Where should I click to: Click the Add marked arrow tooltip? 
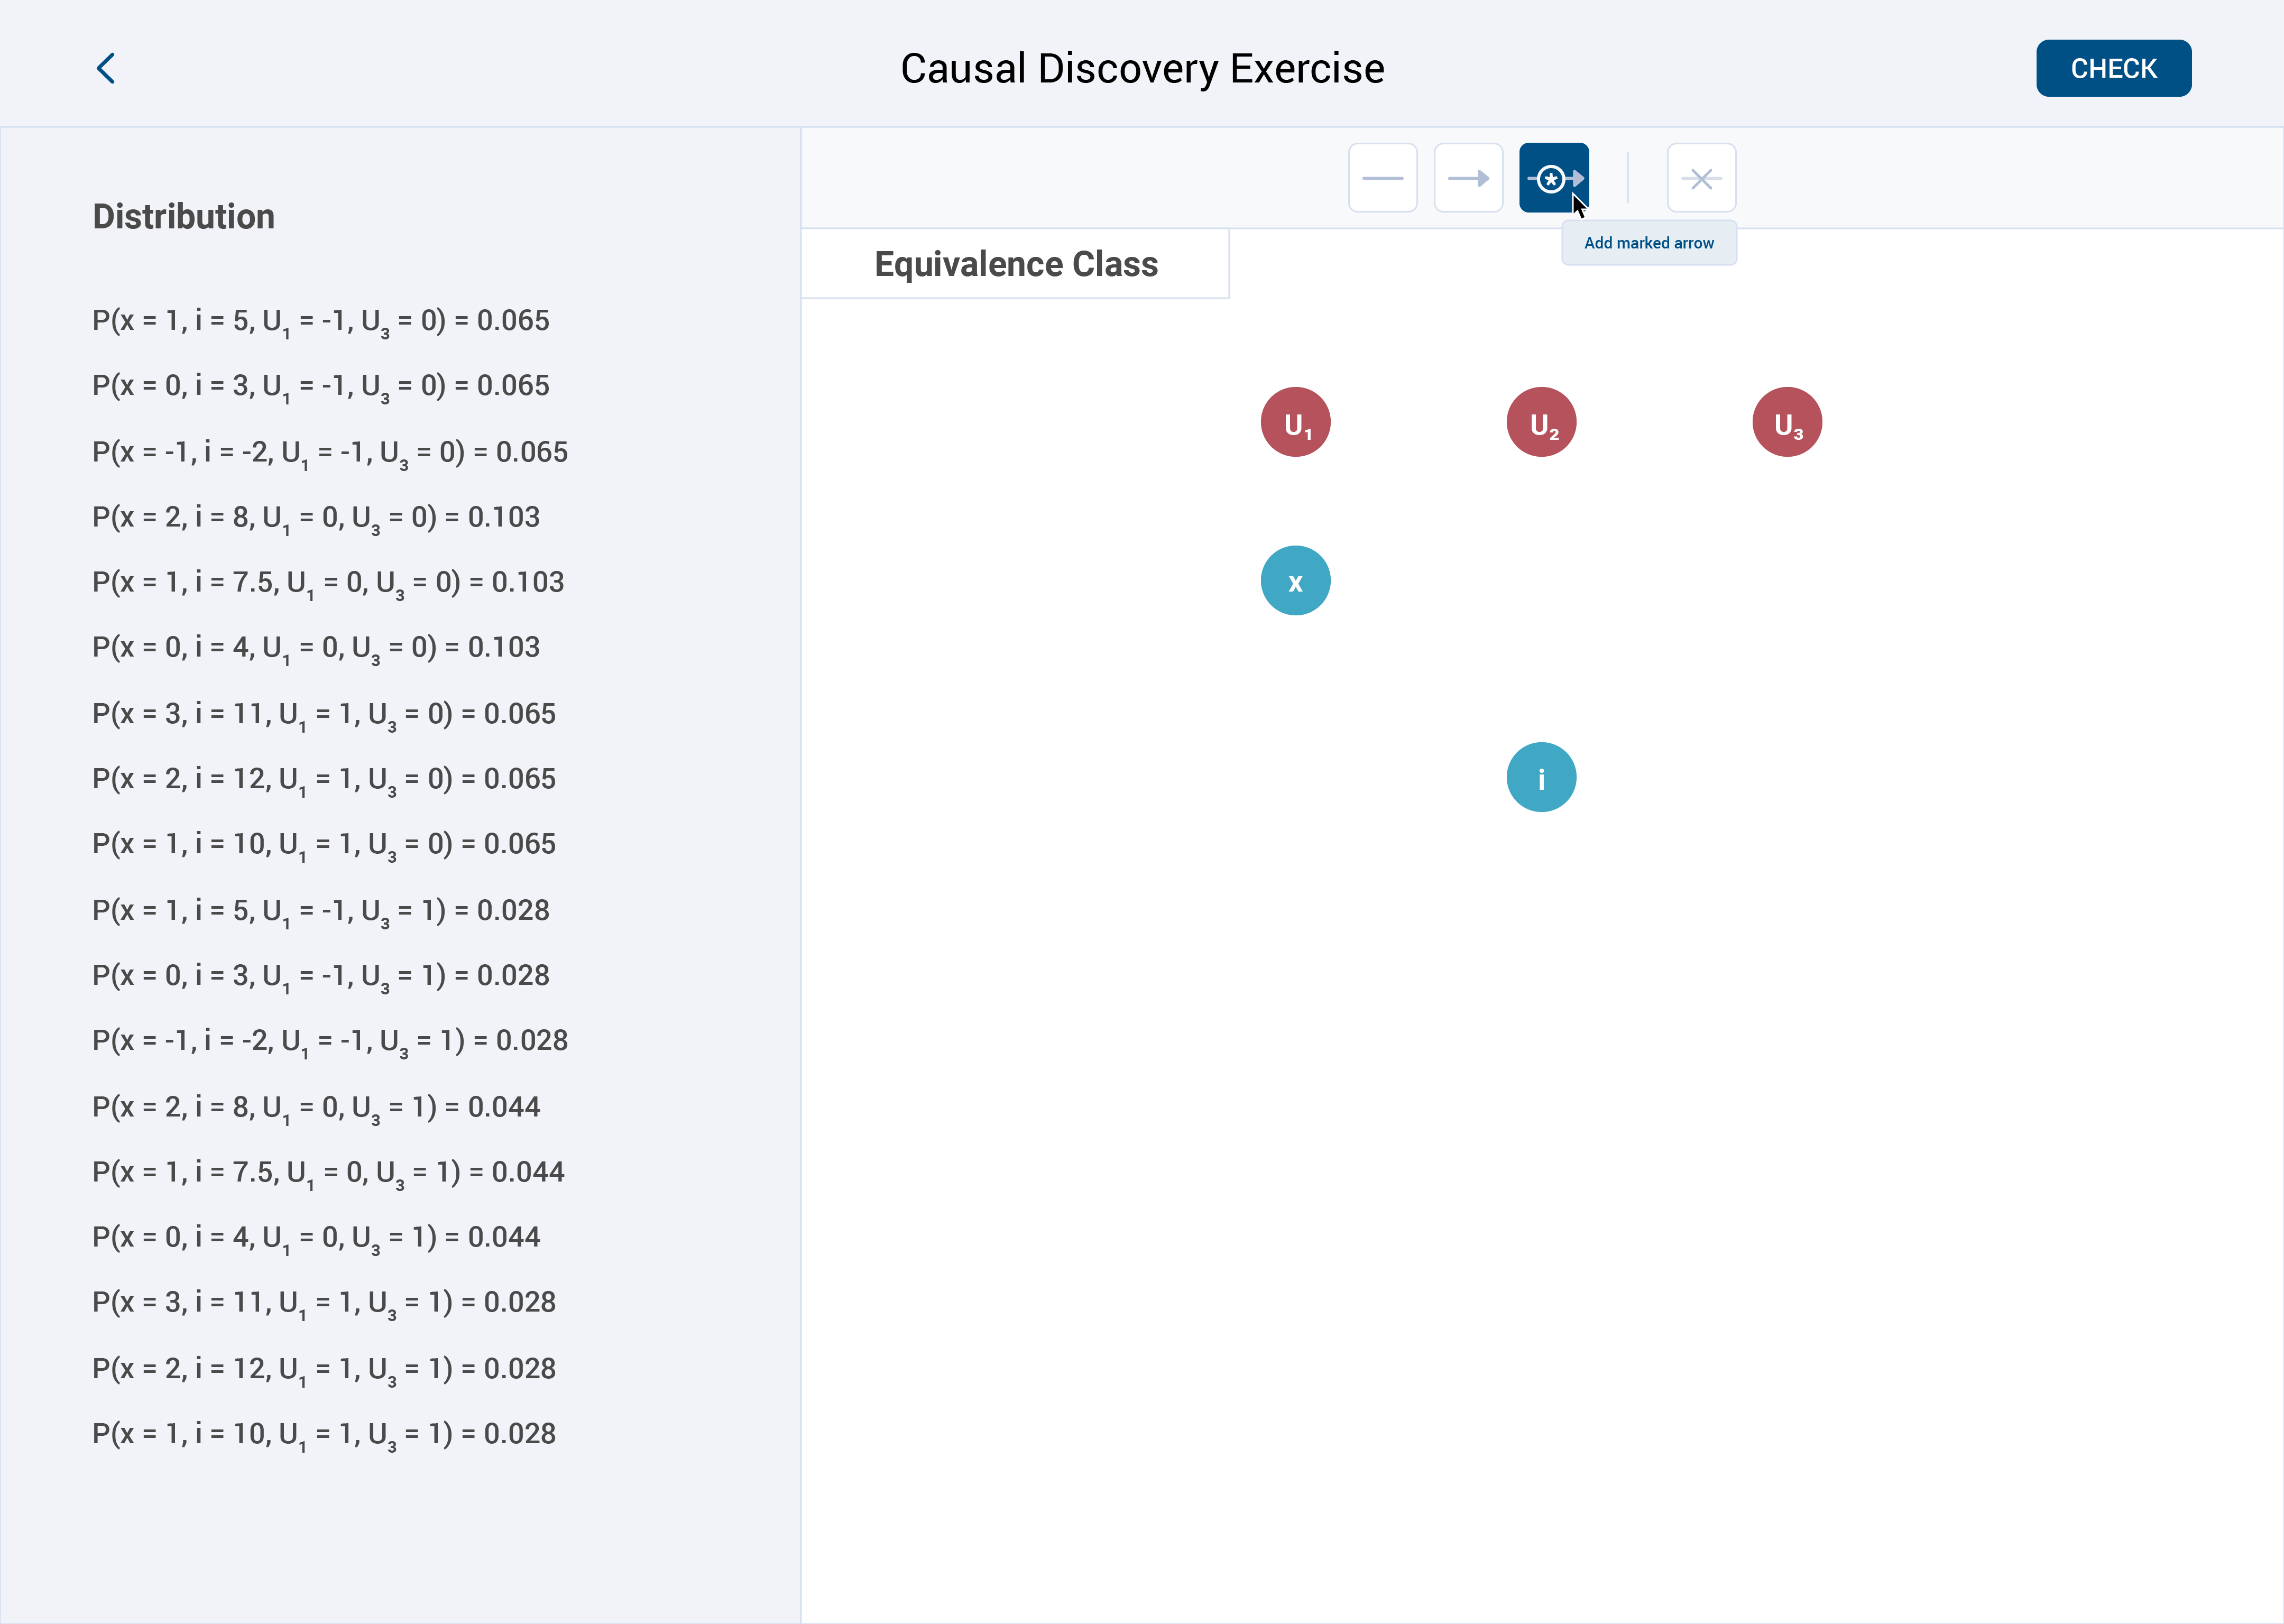[1648, 243]
